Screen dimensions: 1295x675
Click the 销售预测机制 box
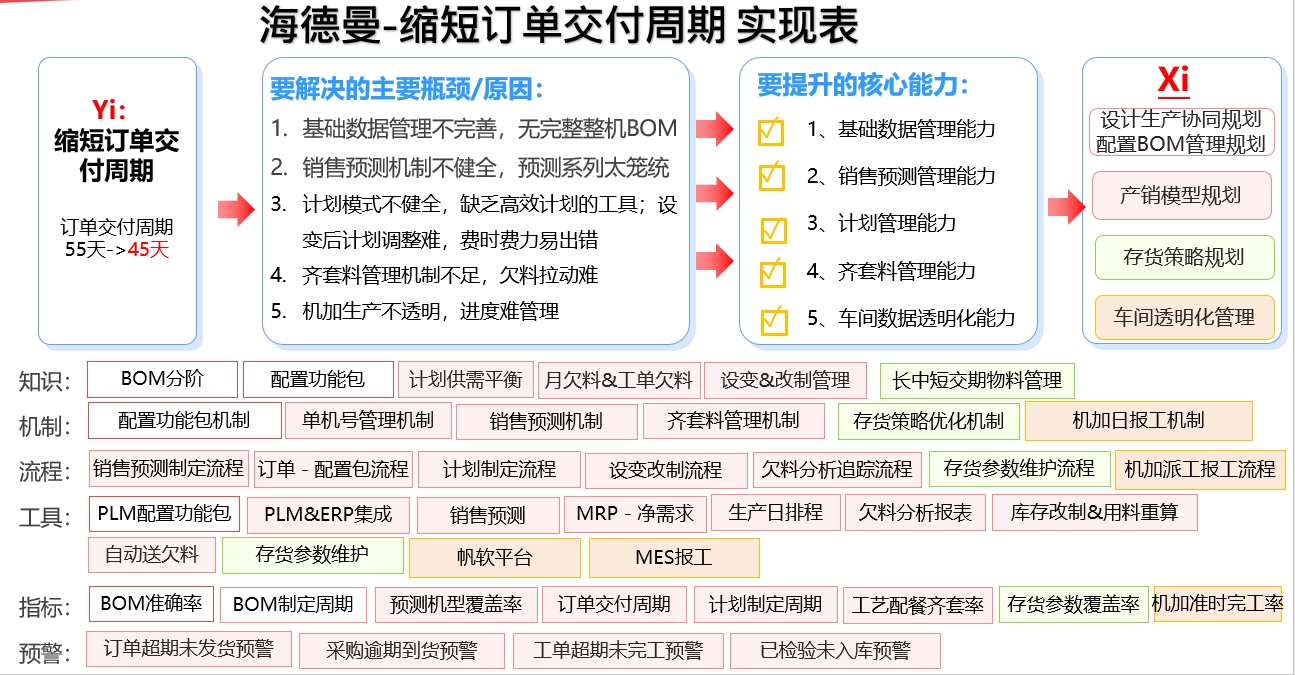click(546, 421)
